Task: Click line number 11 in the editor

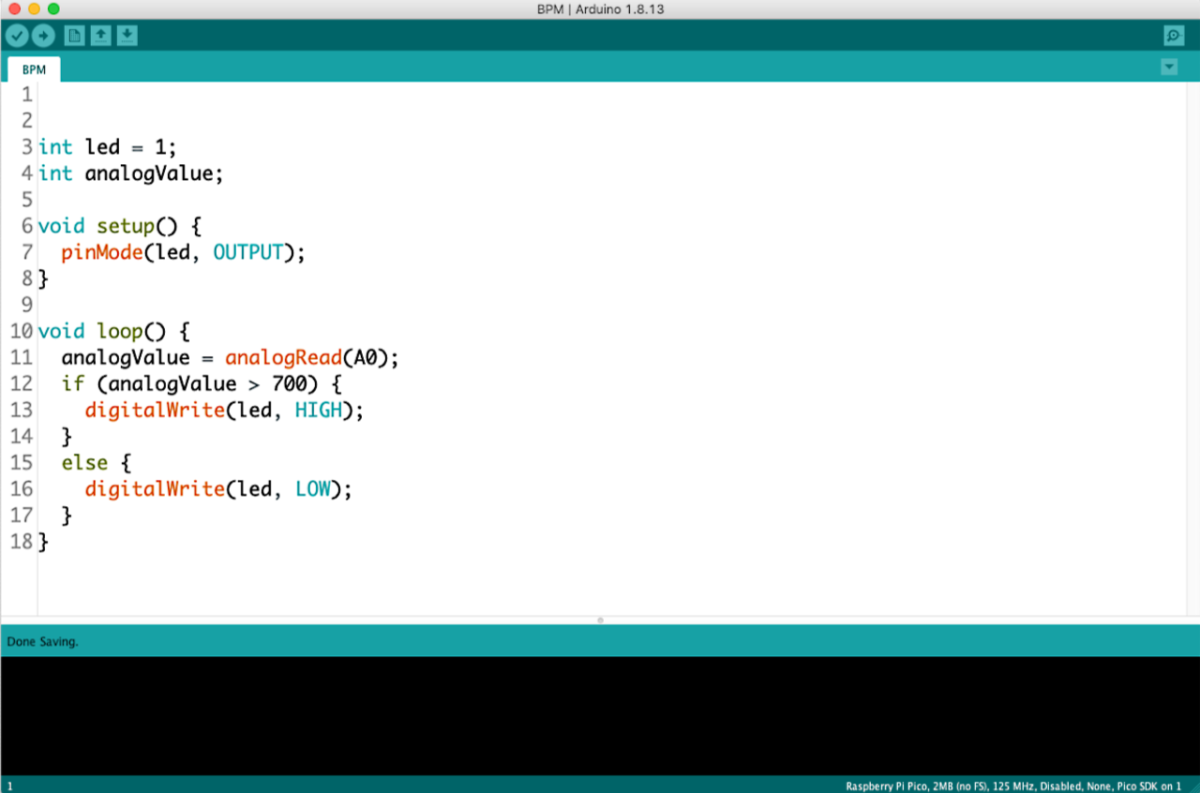Action: [x=21, y=357]
